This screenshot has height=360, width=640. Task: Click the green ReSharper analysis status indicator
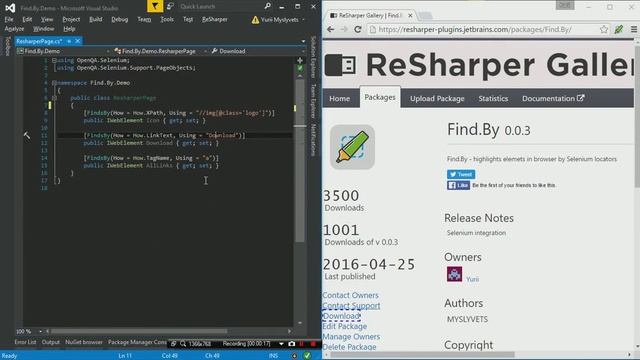(x=300, y=68)
